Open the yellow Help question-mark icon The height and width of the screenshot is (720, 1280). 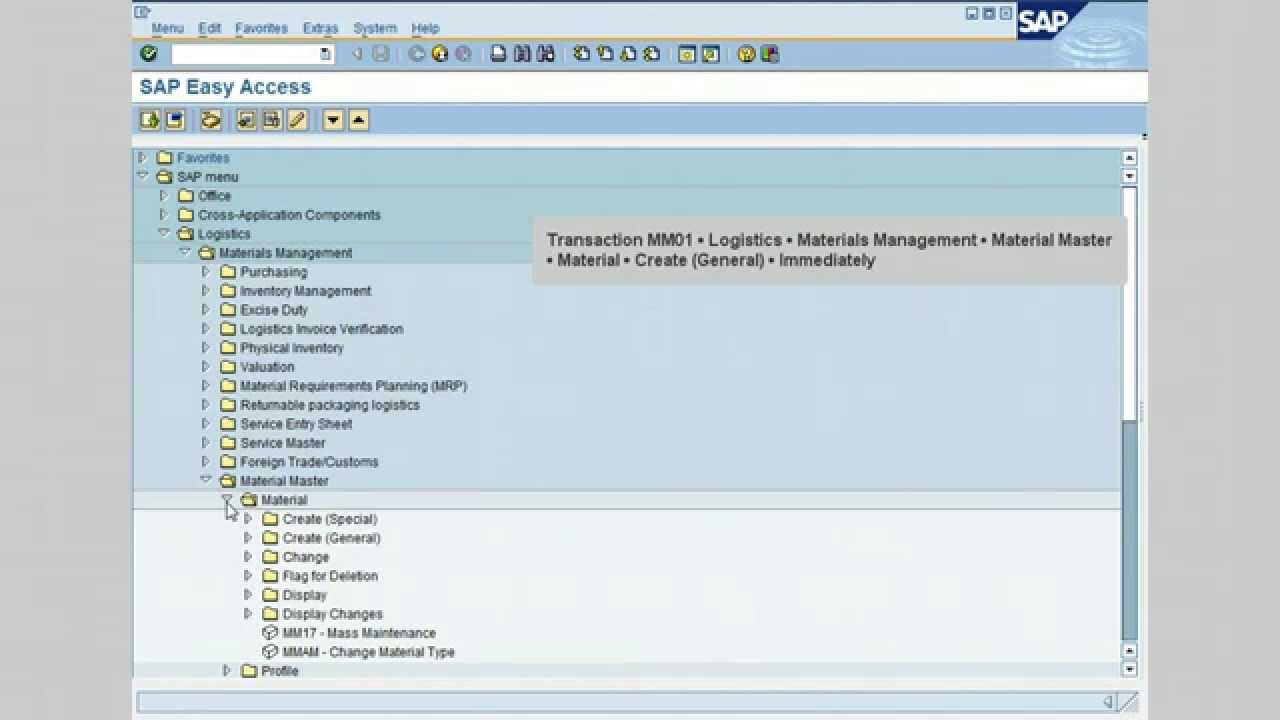click(746, 54)
